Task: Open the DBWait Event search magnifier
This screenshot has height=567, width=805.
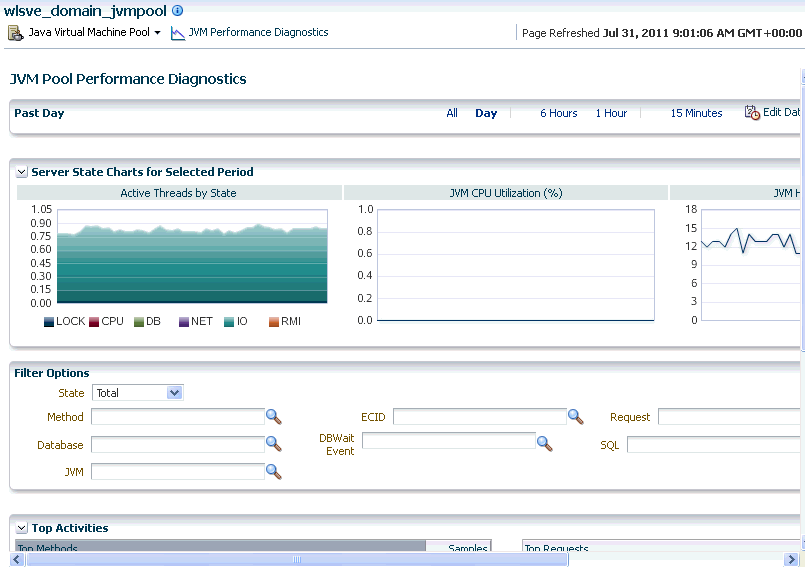Action: (544, 443)
